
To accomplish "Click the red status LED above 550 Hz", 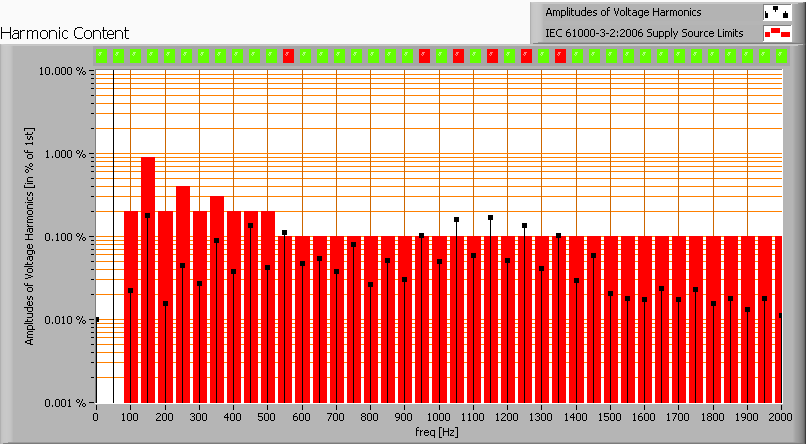I will [288, 55].
